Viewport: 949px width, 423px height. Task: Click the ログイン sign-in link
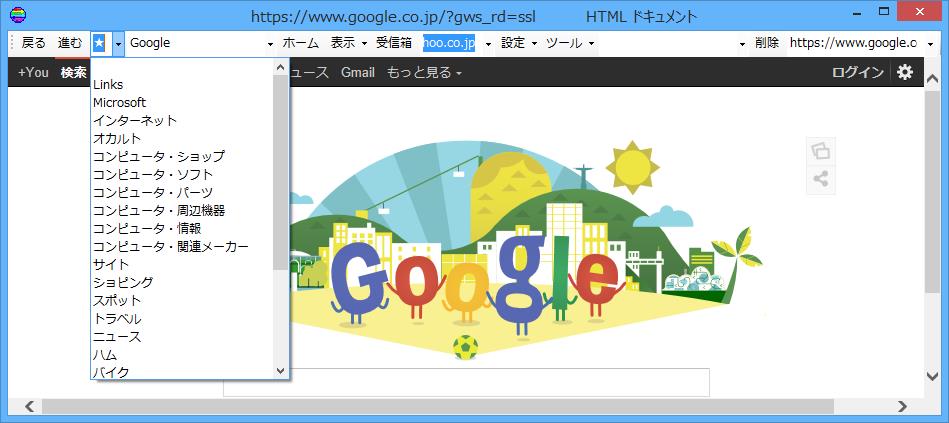(858, 73)
